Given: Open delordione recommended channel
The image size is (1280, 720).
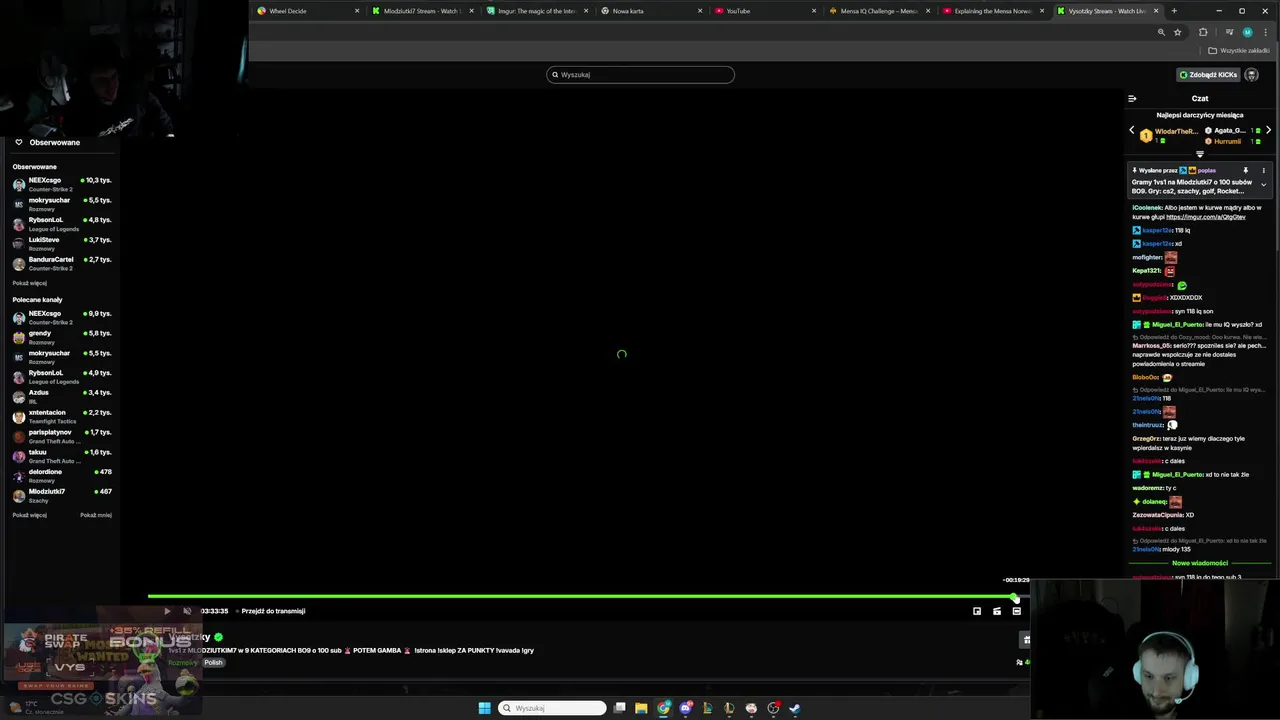Looking at the screenshot, I should point(62,475).
